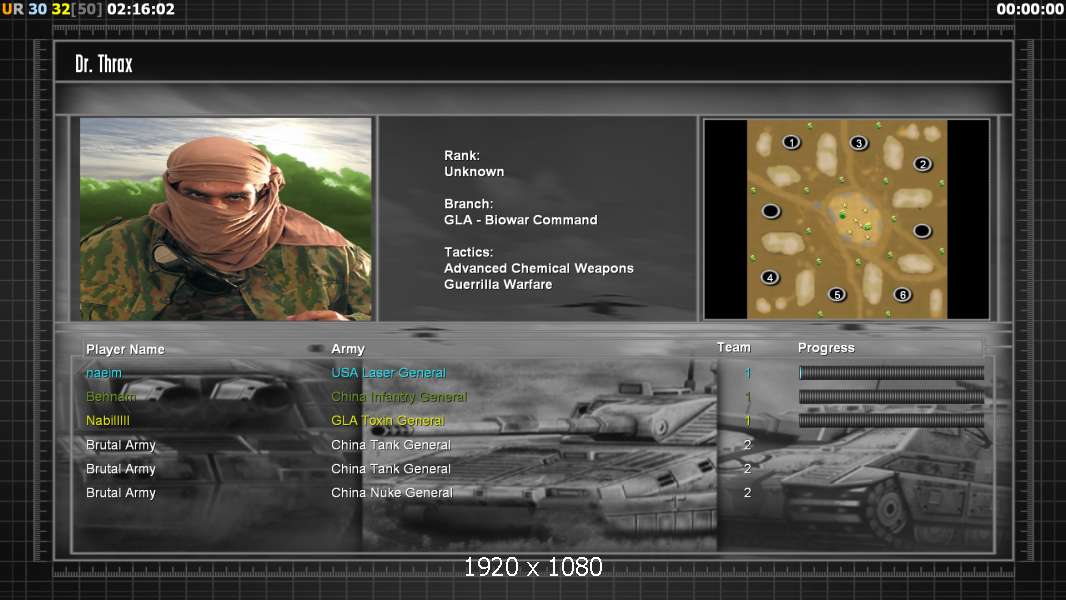Click team number in Nabillll's row
The image size is (1066, 600).
coord(747,421)
